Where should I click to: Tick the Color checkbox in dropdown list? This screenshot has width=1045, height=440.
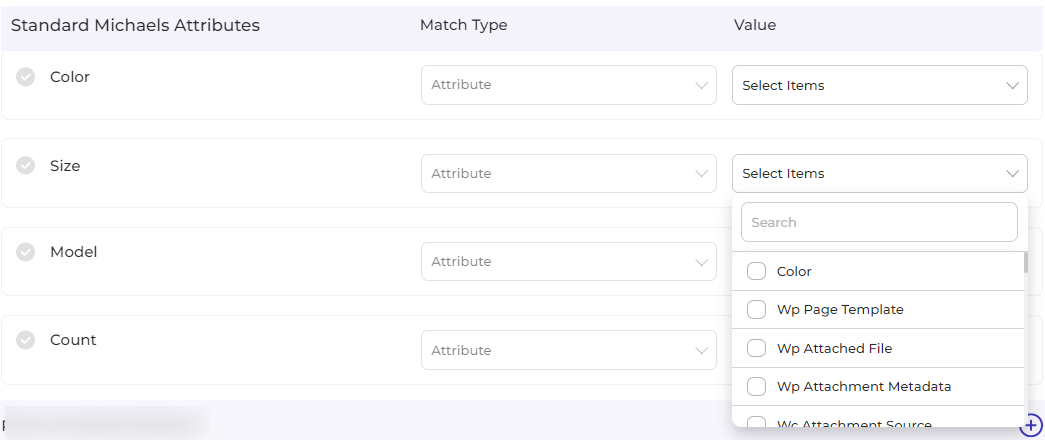(x=757, y=271)
